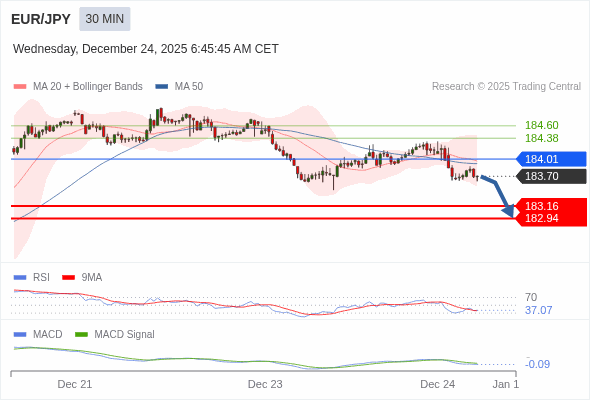Click the blue MA 50 legend swatch

(162, 87)
